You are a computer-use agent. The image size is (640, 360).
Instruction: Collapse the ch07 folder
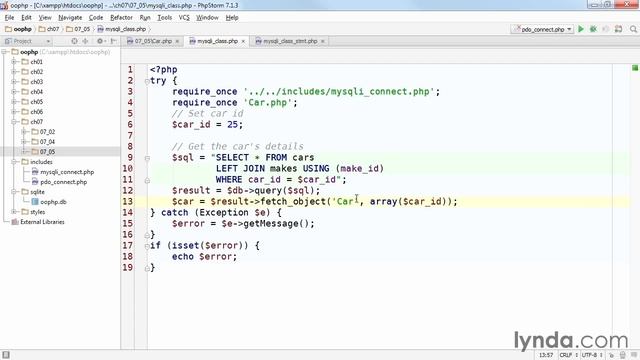tap(14, 122)
